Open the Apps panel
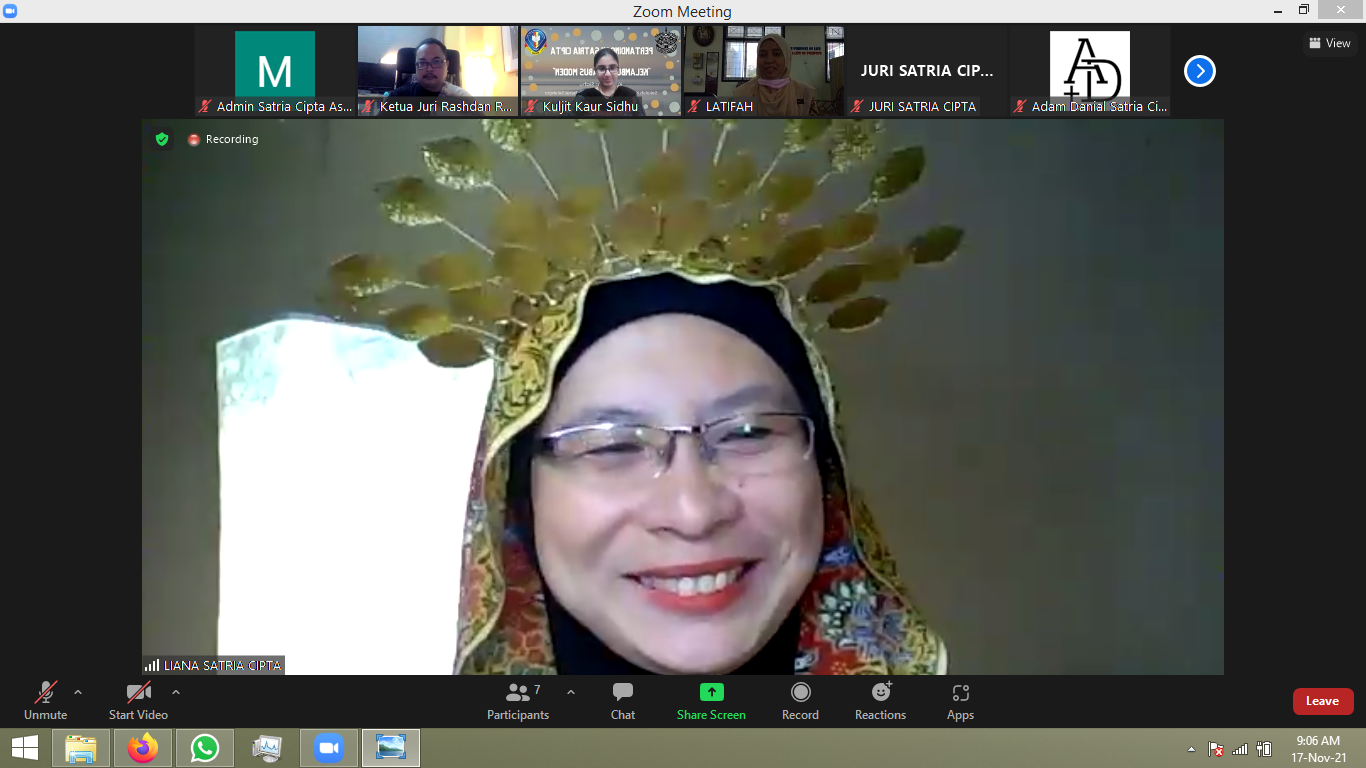The height and width of the screenshot is (768, 1366). pyautogui.click(x=960, y=700)
